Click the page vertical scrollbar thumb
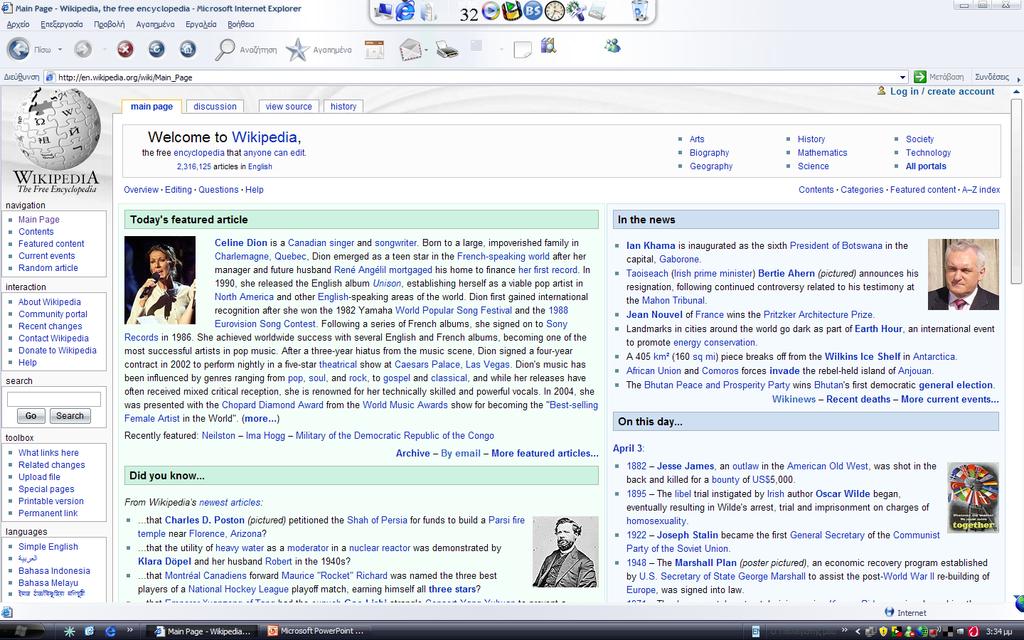Viewport: 1024px width, 640px height. click(x=1016, y=189)
